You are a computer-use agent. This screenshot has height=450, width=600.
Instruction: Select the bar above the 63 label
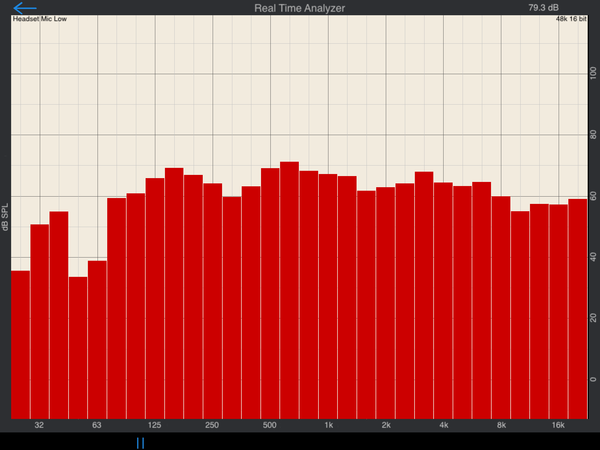pyautogui.click(x=97, y=340)
